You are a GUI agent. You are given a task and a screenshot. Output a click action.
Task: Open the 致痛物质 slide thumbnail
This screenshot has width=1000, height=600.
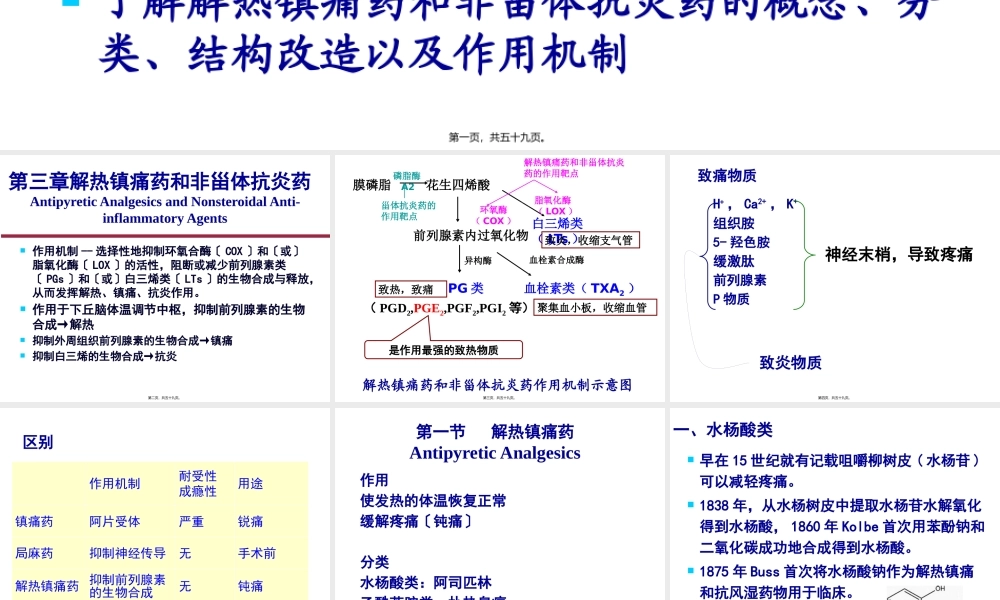coord(835,278)
